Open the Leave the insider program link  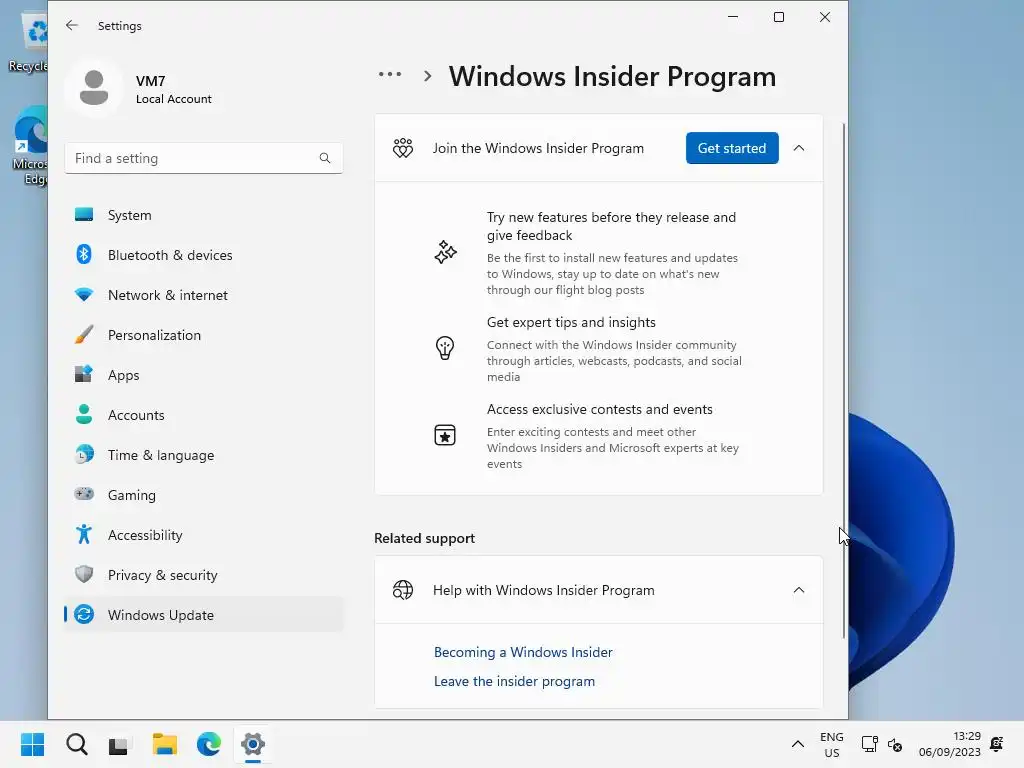coord(514,681)
